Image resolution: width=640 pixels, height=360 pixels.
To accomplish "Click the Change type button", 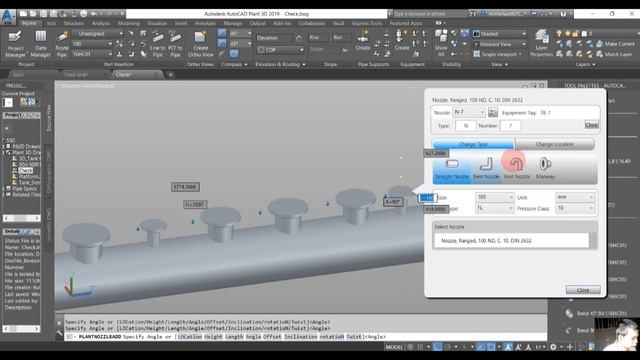I will point(473,144).
